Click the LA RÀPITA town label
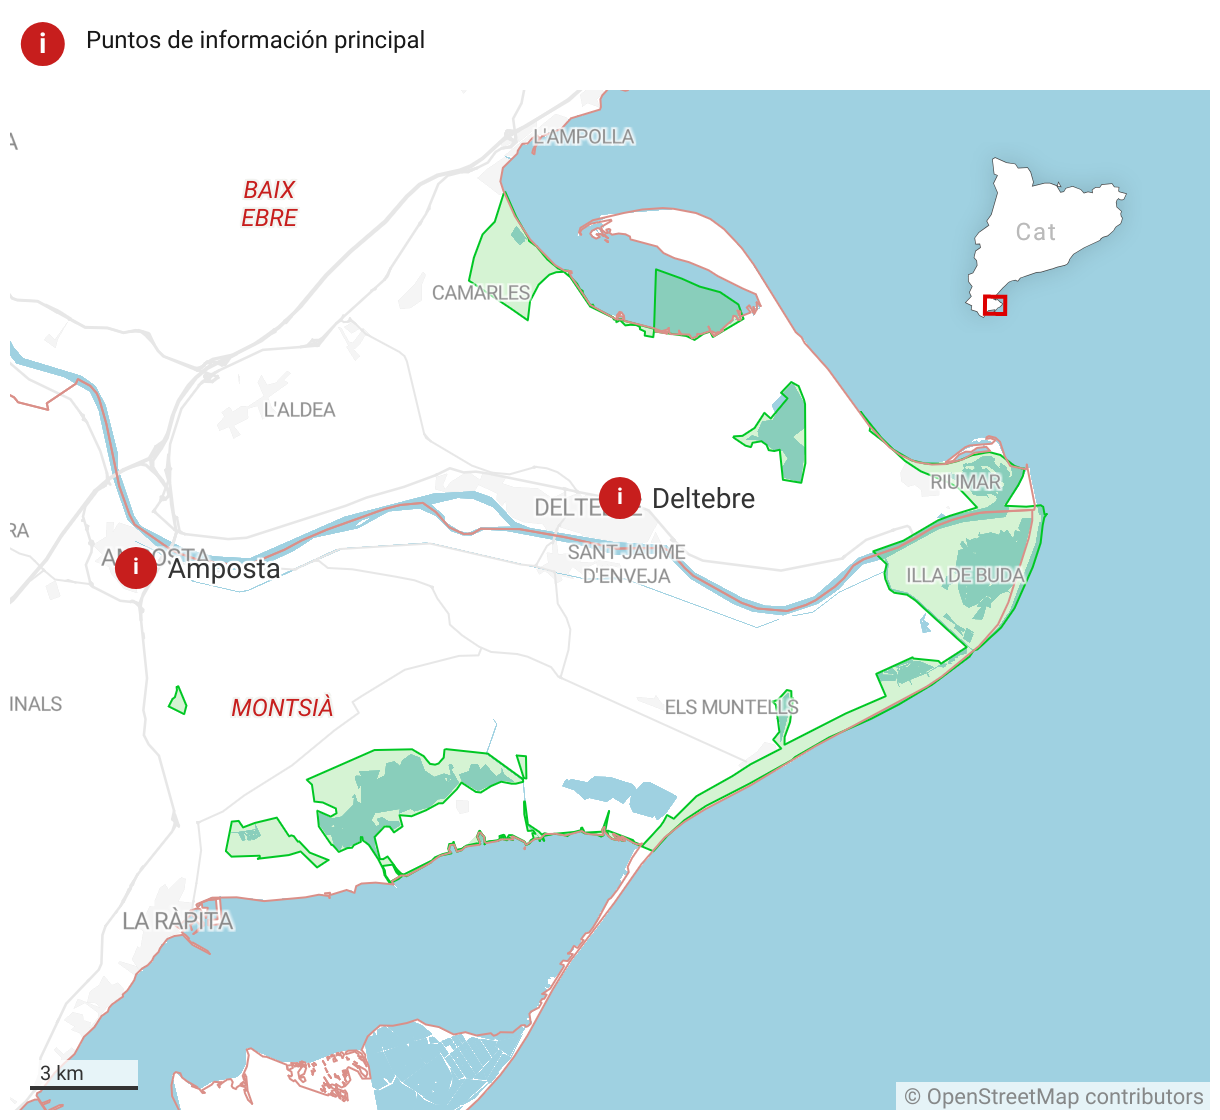The width and height of the screenshot is (1220, 1120). [x=178, y=921]
